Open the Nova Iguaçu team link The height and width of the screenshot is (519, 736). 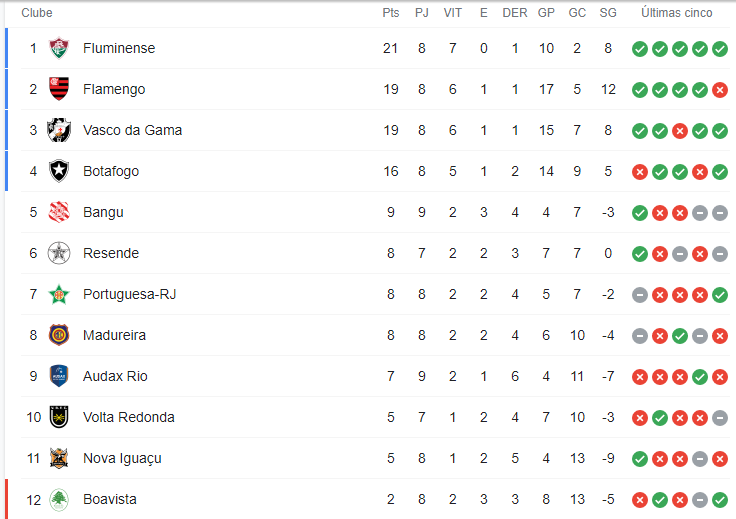tap(122, 458)
